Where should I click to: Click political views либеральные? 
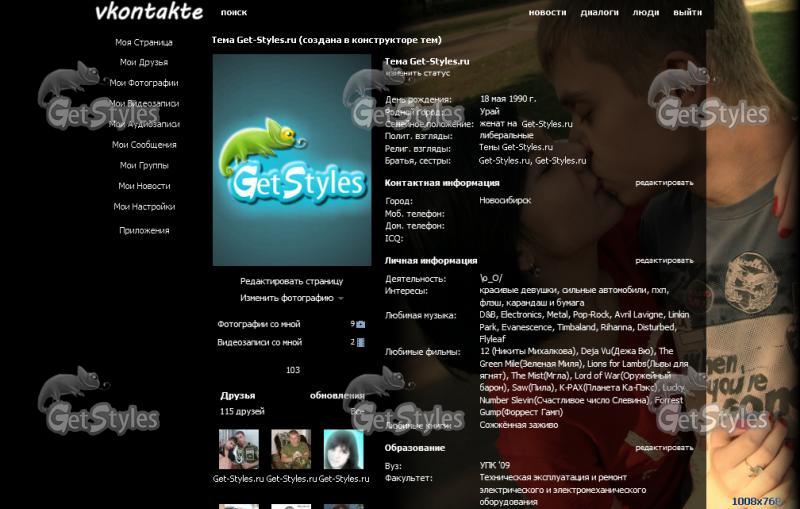(x=506, y=136)
